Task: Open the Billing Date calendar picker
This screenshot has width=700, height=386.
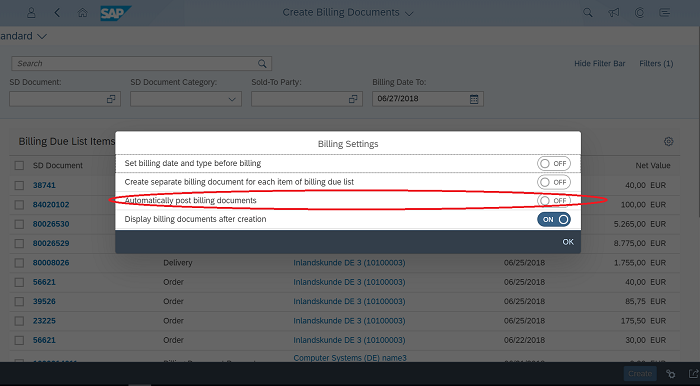Action: [474, 99]
